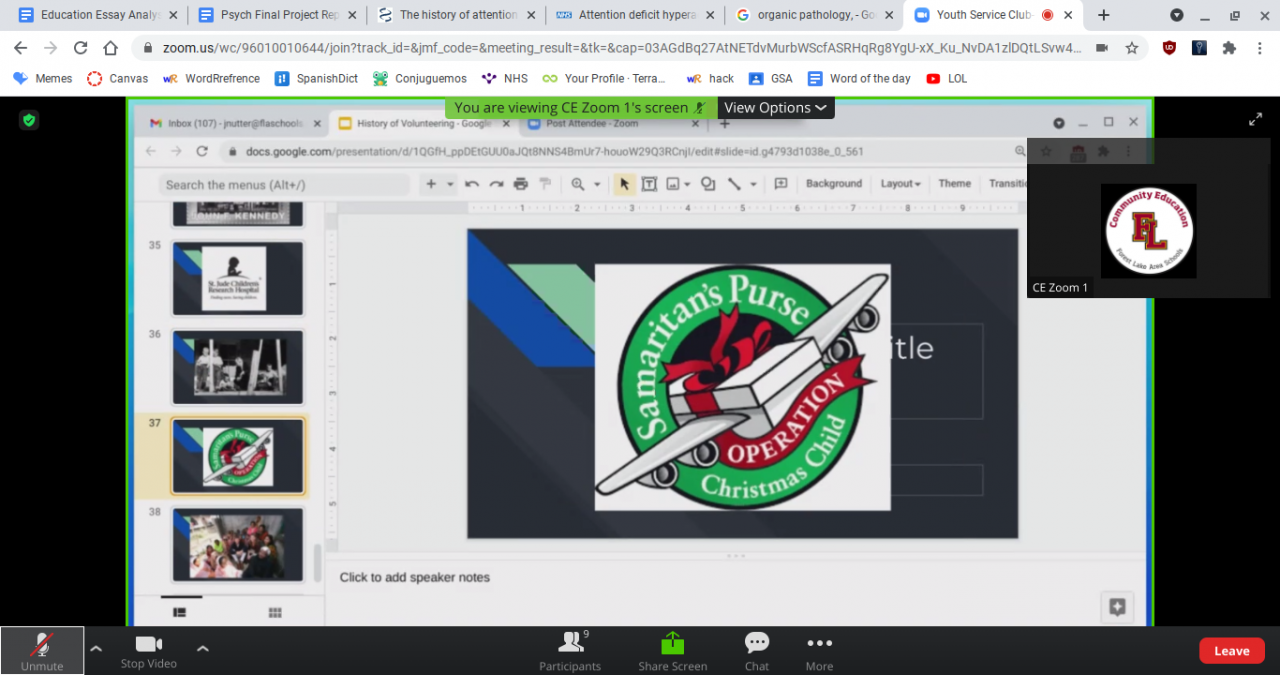Open the GSA bookmark
The image size is (1280, 675).
771,78
